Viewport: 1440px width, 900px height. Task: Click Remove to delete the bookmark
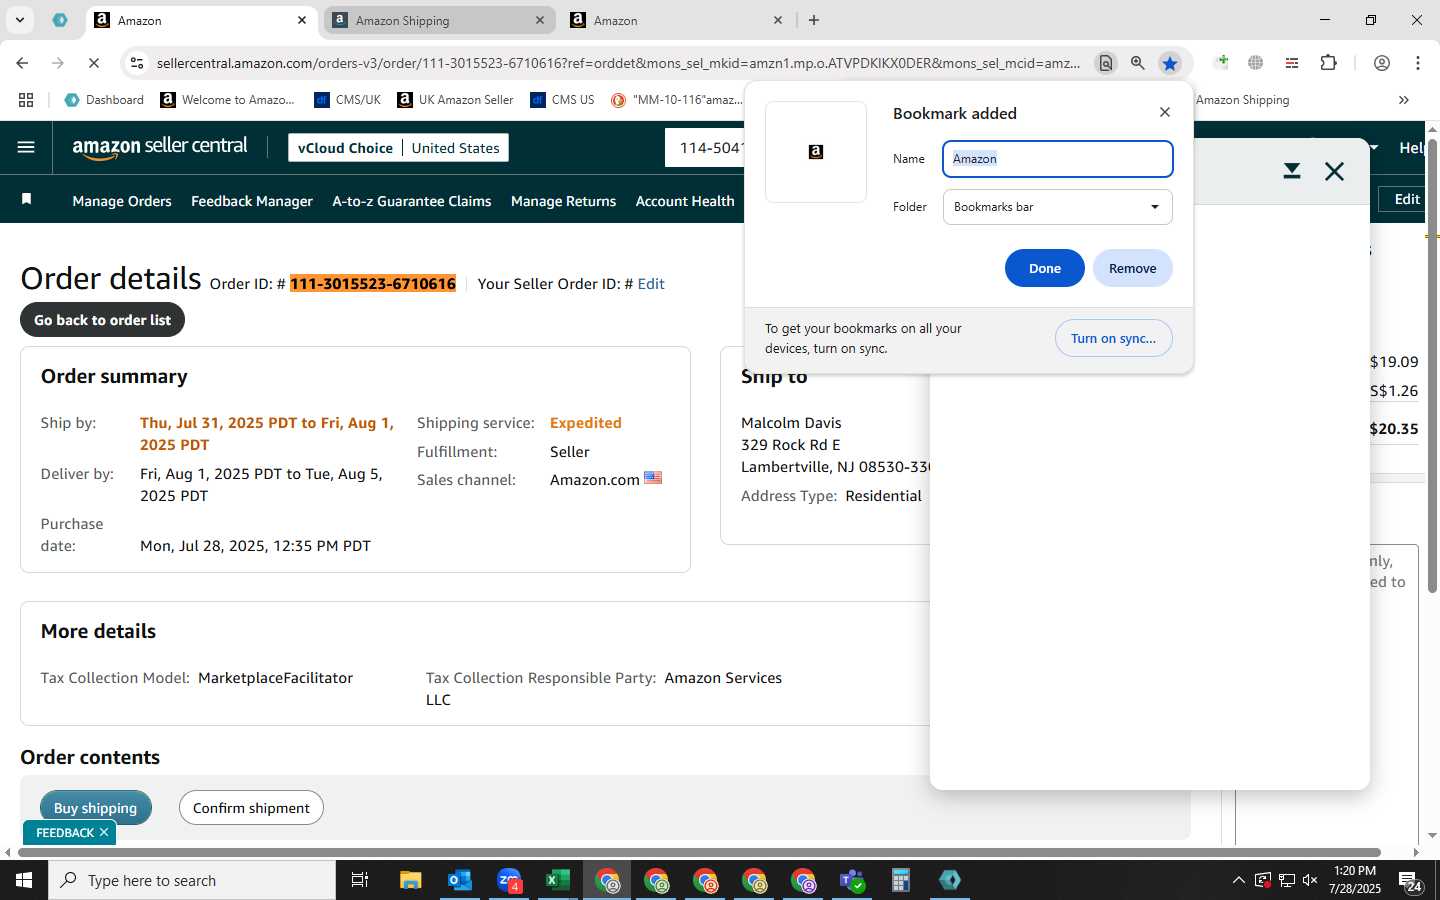[x=1132, y=268]
